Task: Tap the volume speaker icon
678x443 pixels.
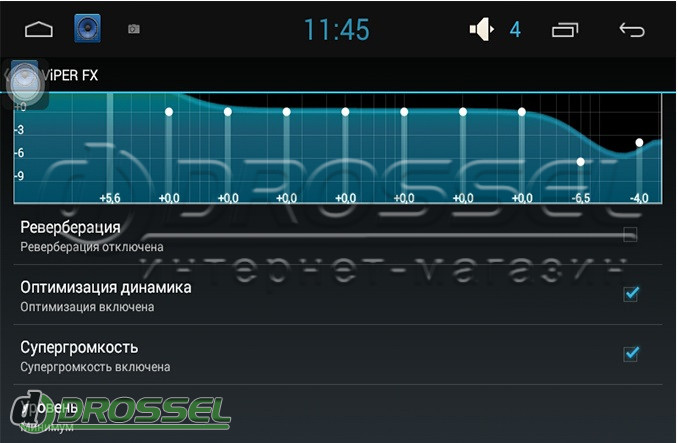Action: (482, 29)
